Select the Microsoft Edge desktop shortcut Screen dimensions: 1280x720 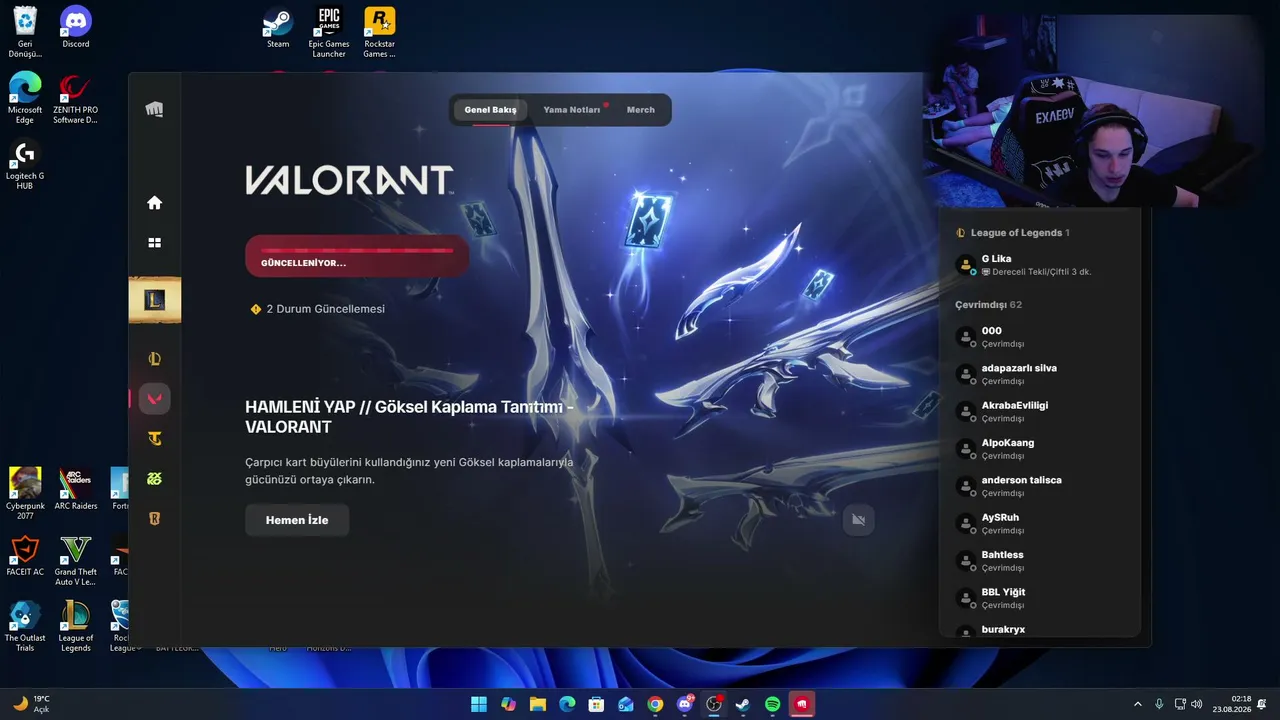[25, 99]
